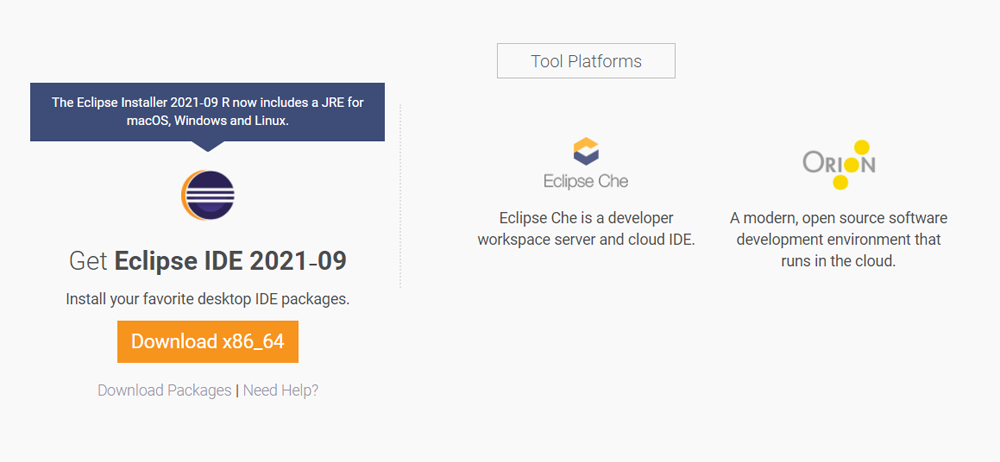The width and height of the screenshot is (1000, 462).
Task: Click the Eclipse IDE logo icon
Action: click(207, 194)
